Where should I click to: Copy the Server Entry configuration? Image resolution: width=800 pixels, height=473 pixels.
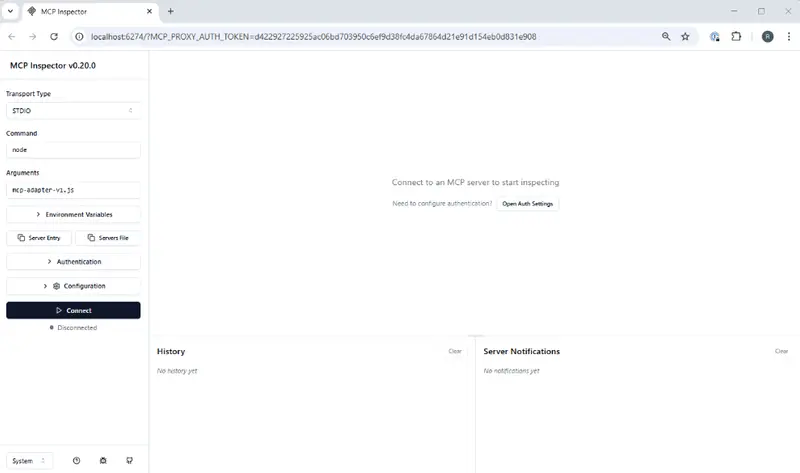click(x=39, y=238)
